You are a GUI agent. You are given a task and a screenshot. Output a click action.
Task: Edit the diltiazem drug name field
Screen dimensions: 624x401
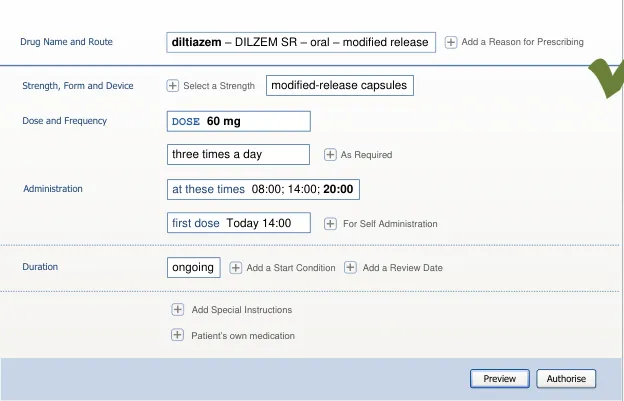[300, 42]
